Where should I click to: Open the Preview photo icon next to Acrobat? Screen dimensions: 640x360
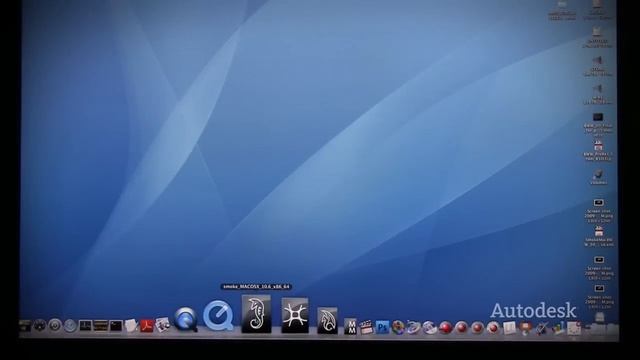coord(162,325)
